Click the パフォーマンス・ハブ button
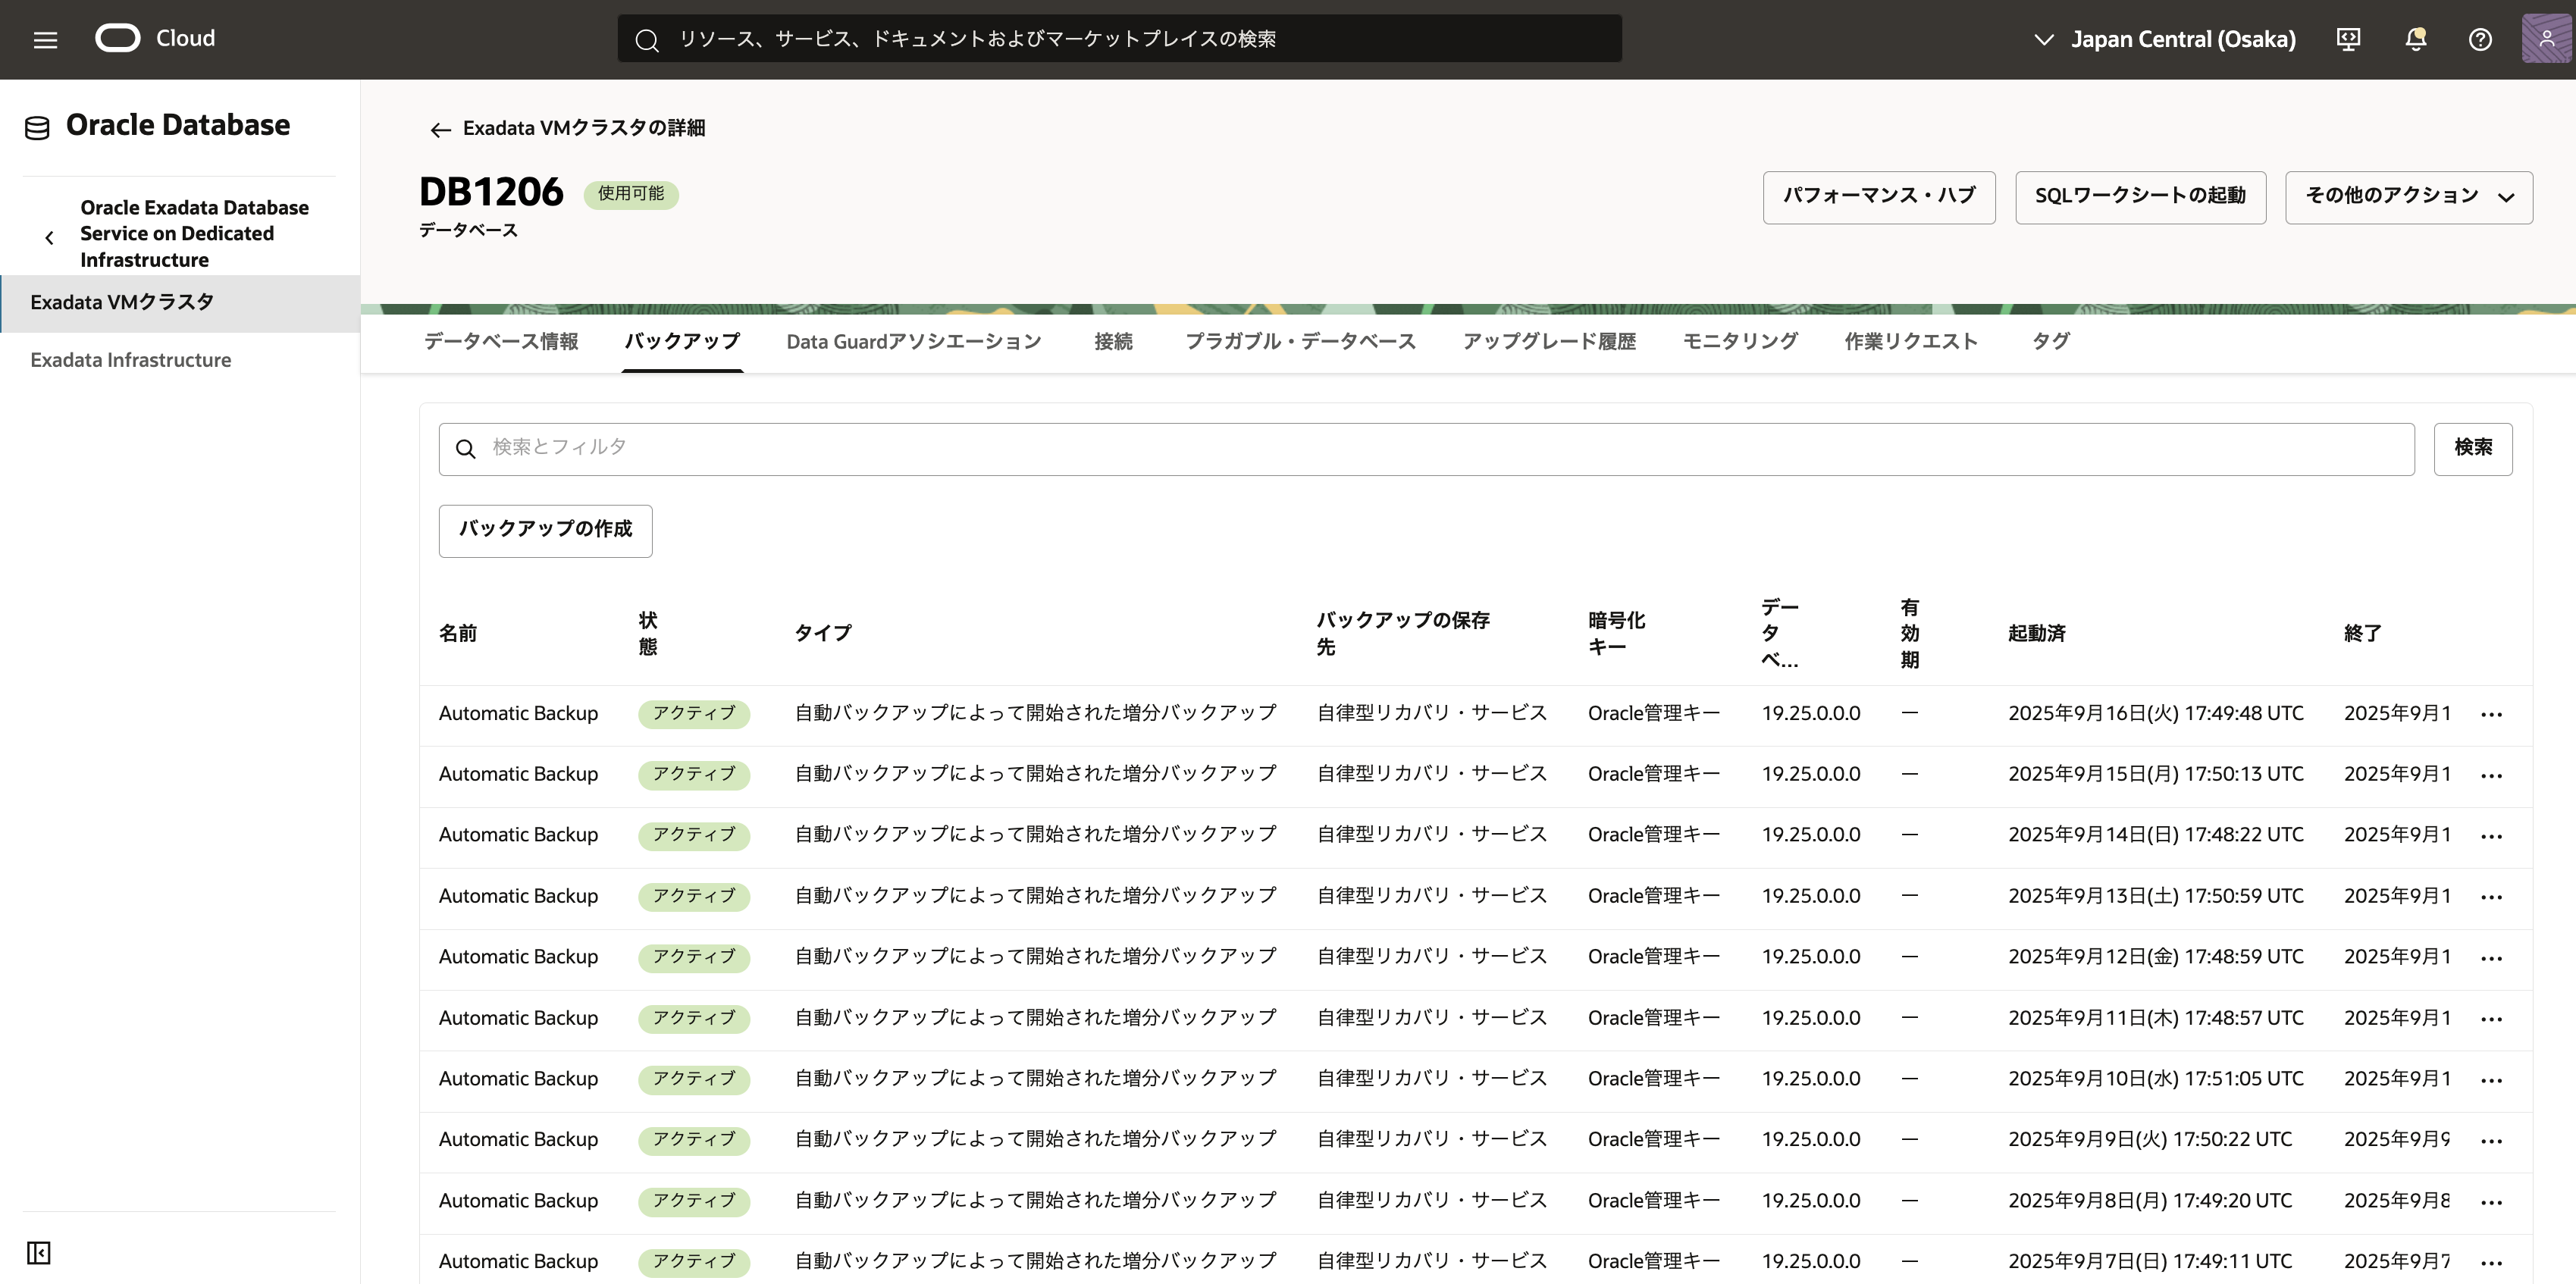 point(1878,197)
